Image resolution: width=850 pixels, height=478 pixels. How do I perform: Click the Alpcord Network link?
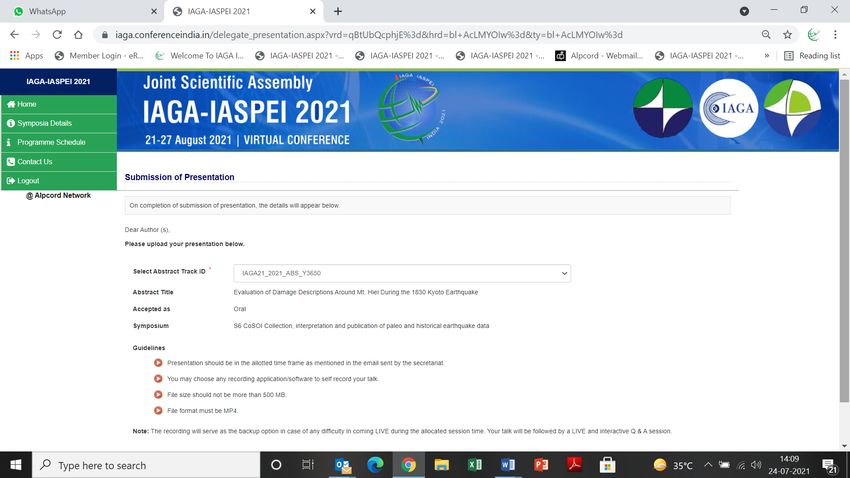pos(59,195)
